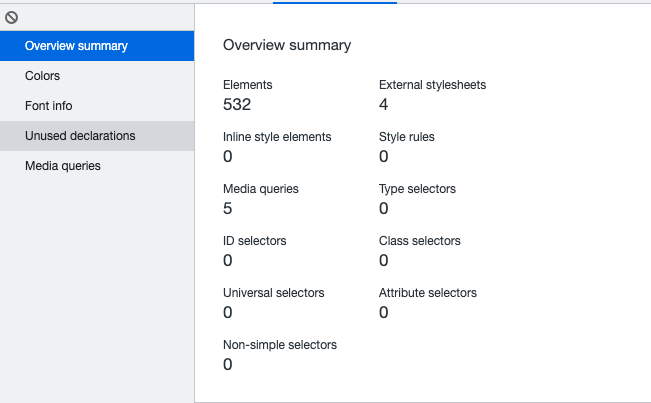Click the External stylesheets label
The image size is (651, 403).
click(433, 85)
